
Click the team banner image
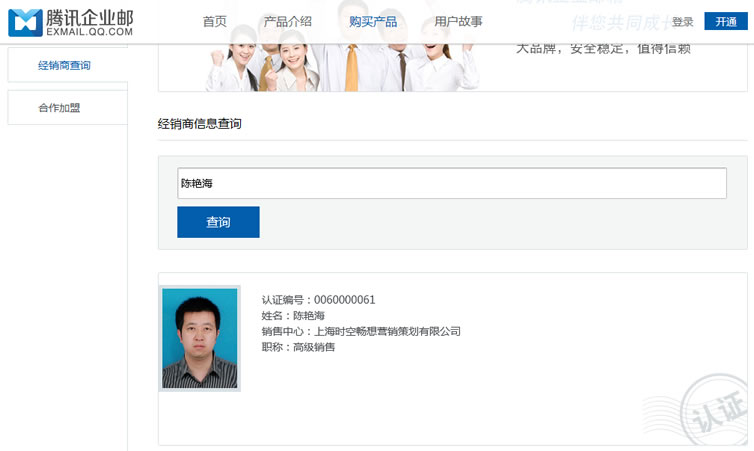coord(452,67)
